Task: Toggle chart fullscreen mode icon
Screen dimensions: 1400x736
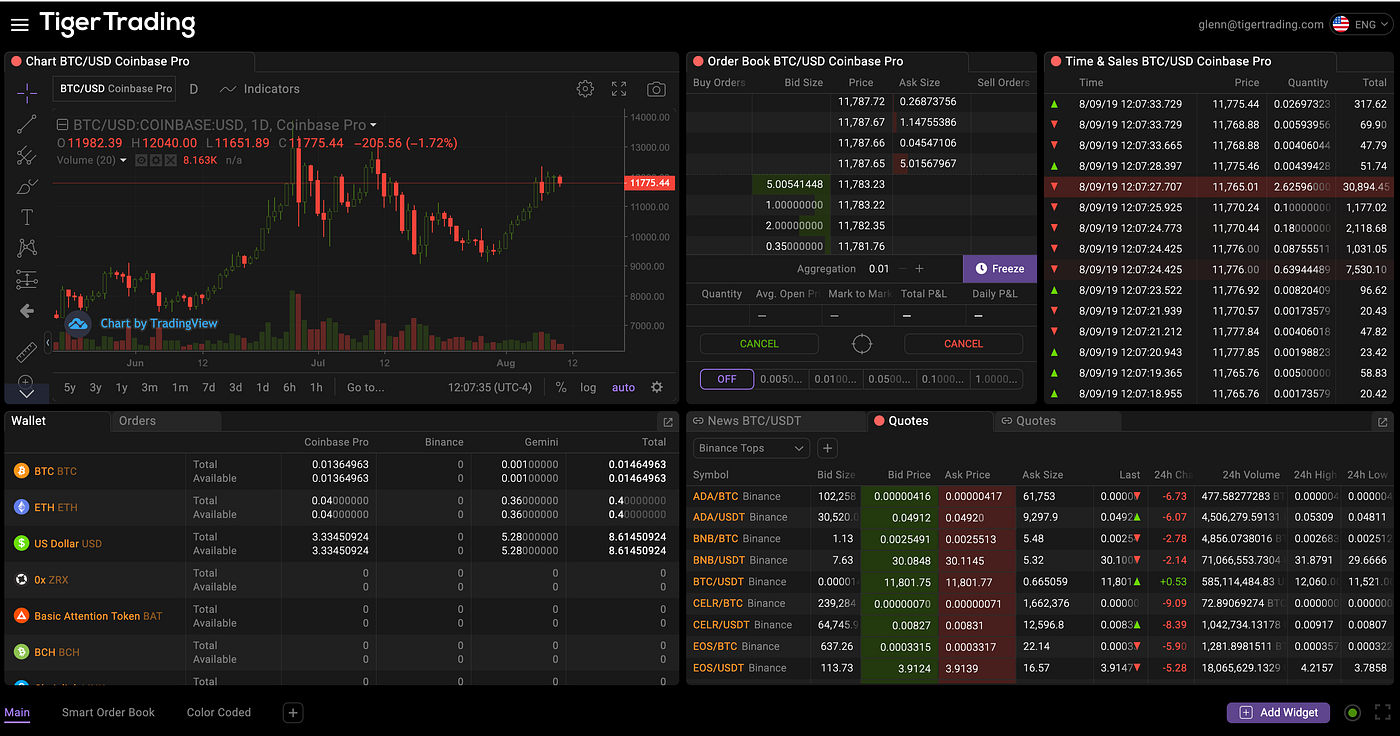Action: [619, 89]
